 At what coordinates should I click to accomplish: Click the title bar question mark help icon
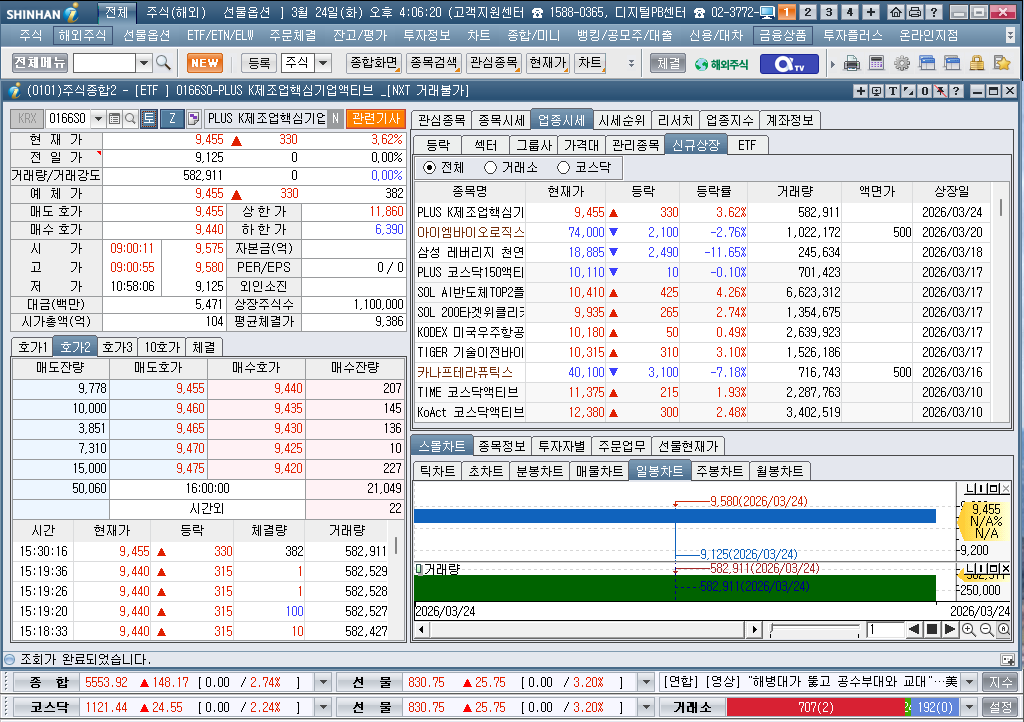[934, 12]
